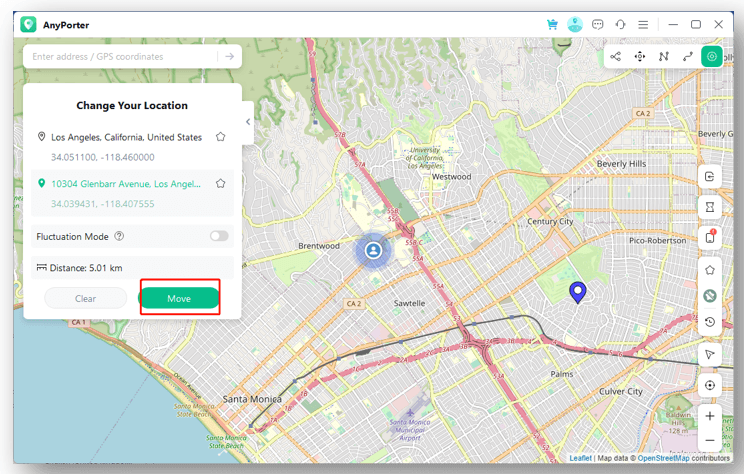Toggle Fluctuation Mode switch
This screenshot has height=474, width=744.
(219, 236)
